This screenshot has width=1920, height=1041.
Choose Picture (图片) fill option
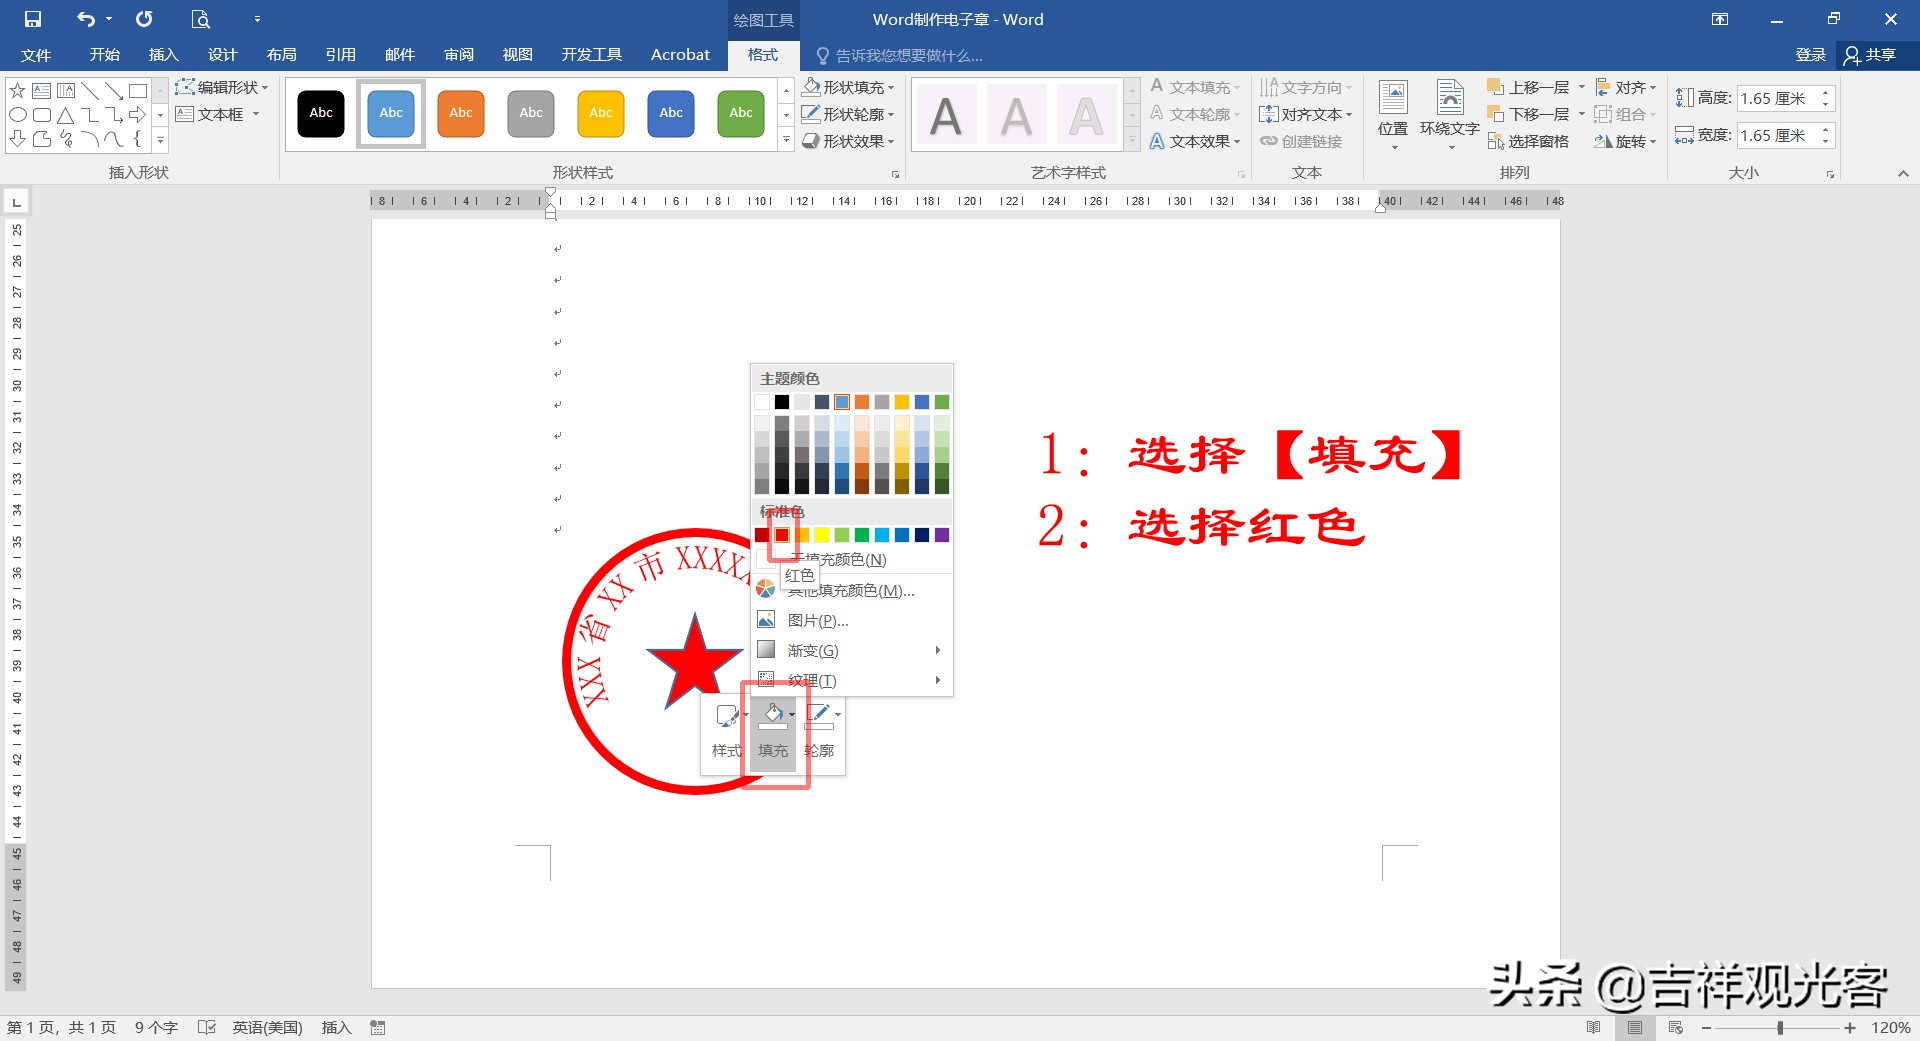coord(852,620)
